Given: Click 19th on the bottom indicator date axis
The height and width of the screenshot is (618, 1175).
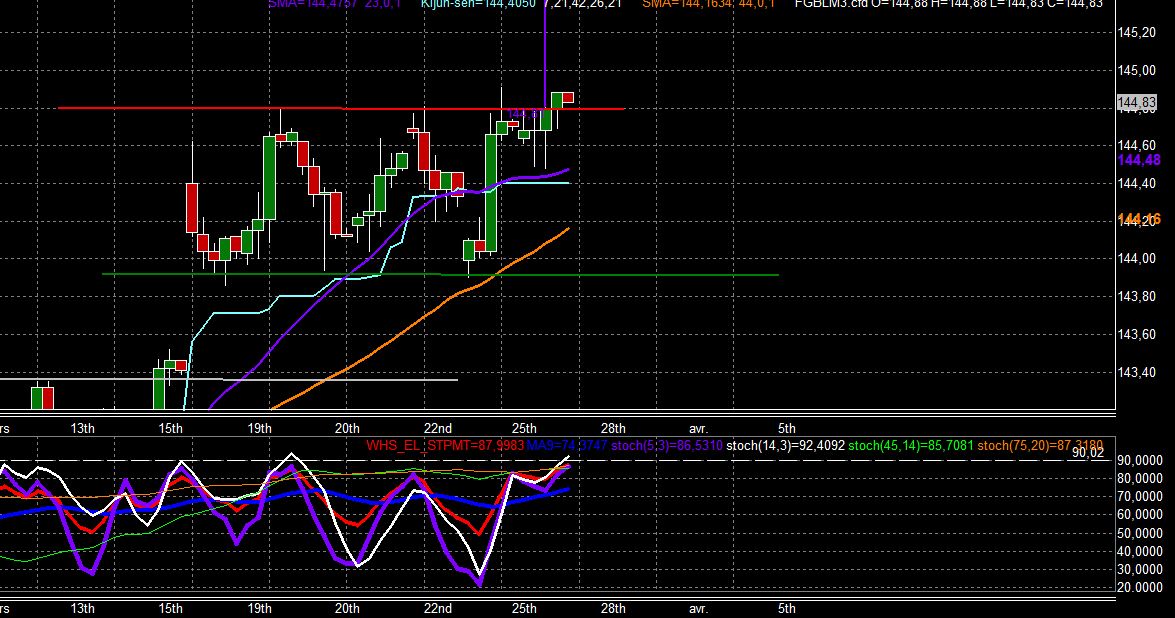Looking at the screenshot, I should tap(259, 608).
